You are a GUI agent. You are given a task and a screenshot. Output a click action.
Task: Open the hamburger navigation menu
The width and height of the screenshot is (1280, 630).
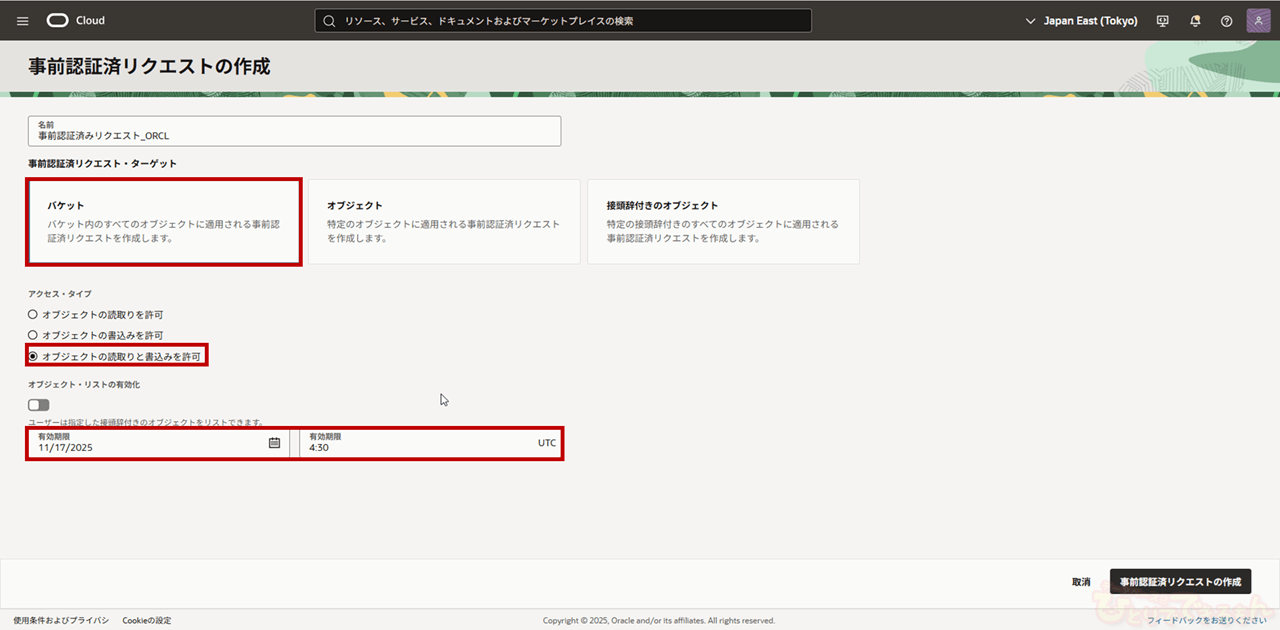(x=23, y=21)
